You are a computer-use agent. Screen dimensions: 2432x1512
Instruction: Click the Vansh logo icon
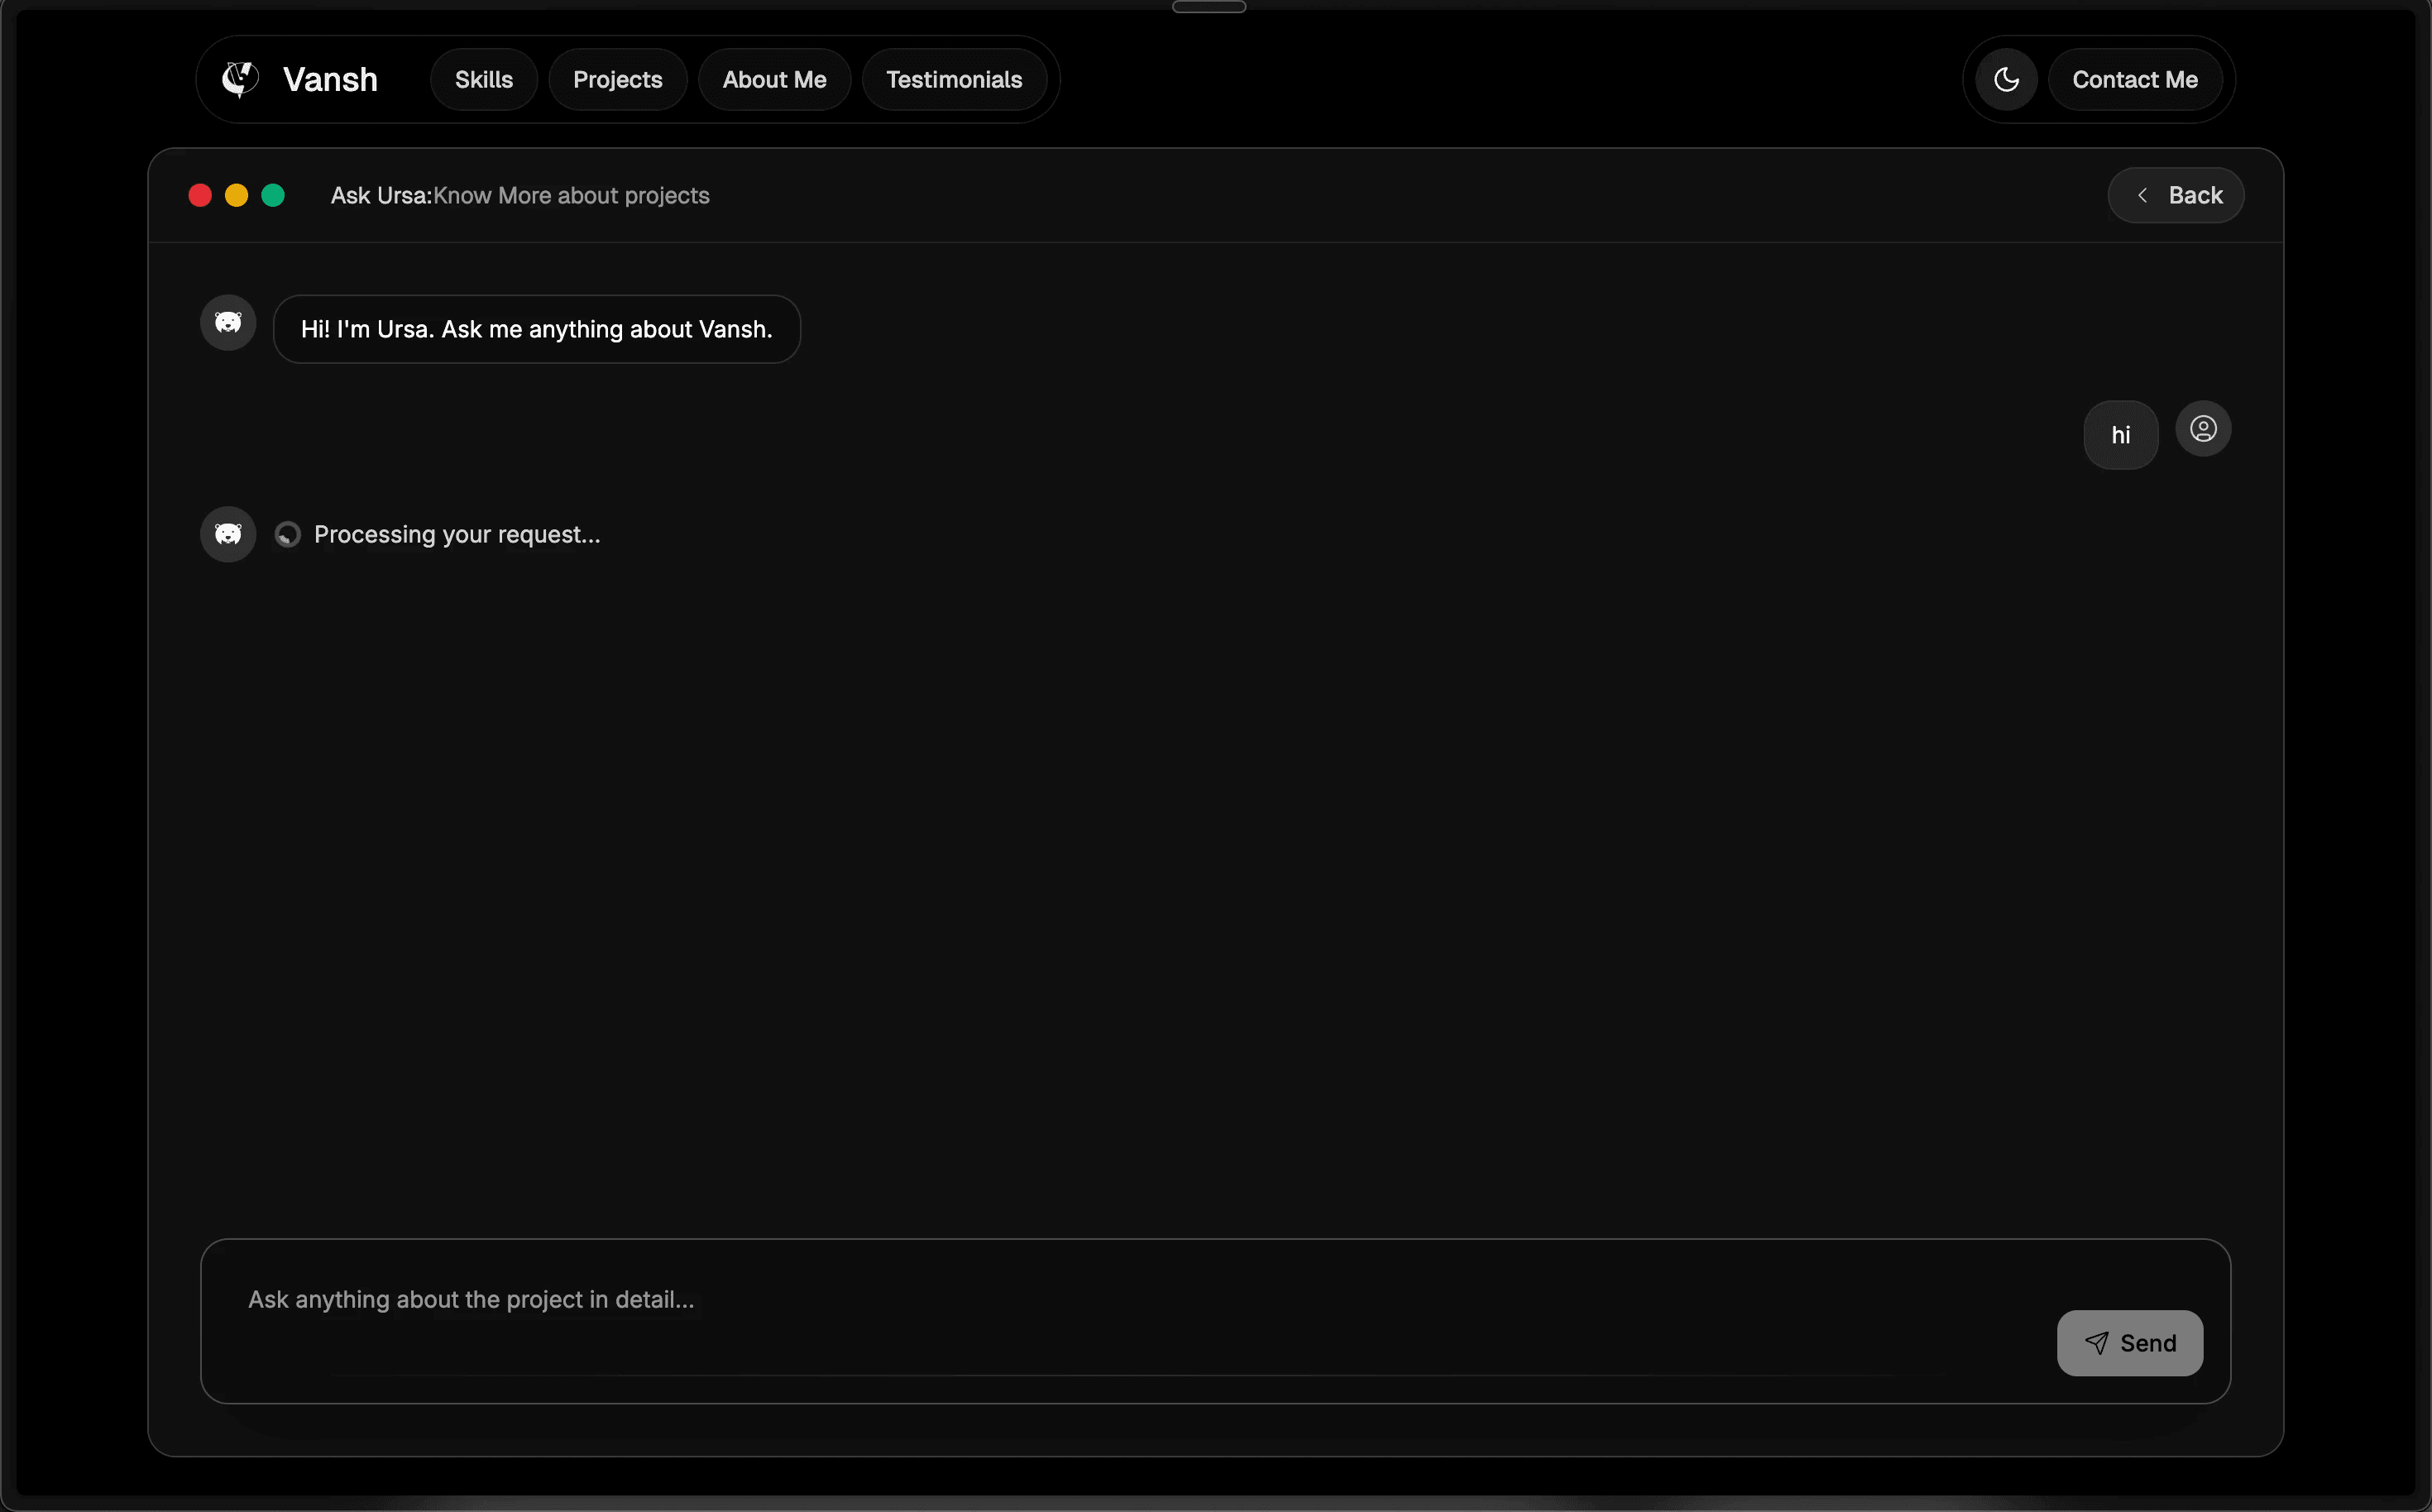pyautogui.click(x=240, y=79)
